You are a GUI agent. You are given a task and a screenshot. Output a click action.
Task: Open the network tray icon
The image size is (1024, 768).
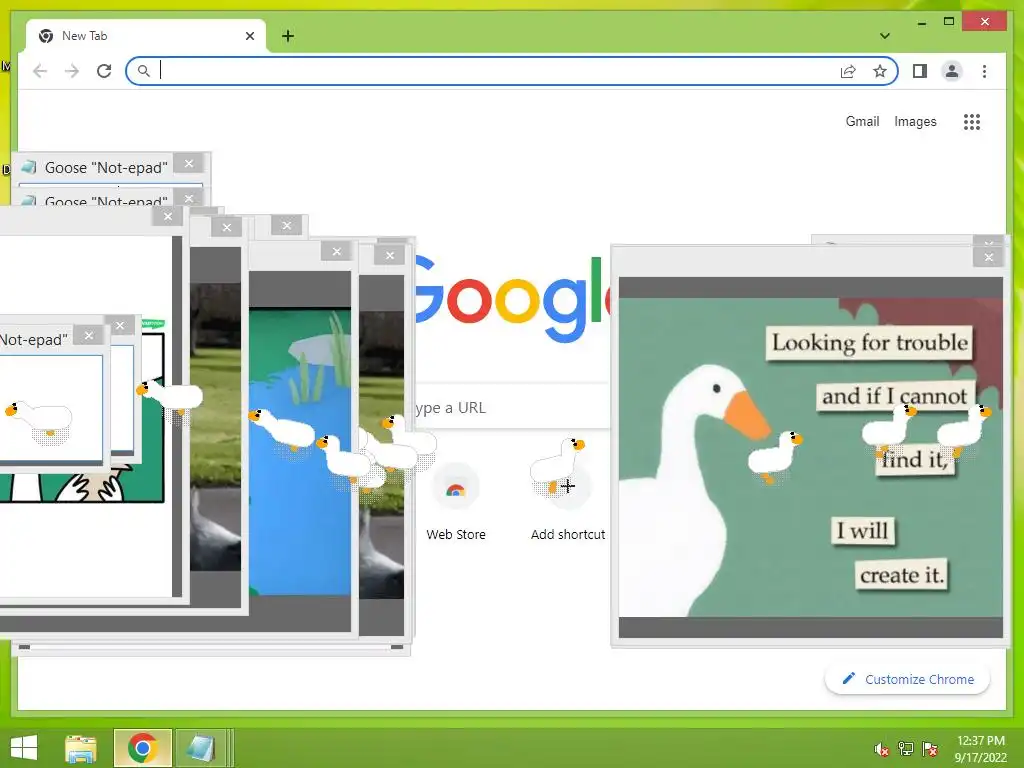tap(906, 749)
